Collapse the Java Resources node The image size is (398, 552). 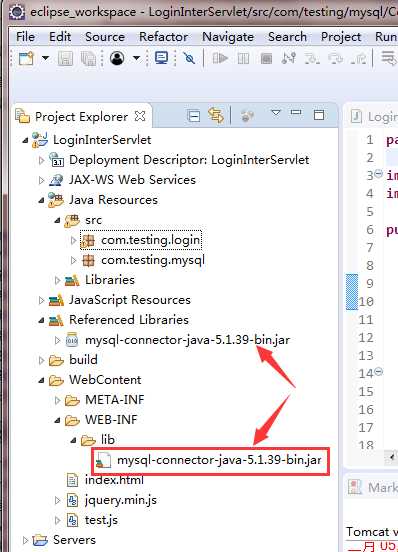(41, 201)
